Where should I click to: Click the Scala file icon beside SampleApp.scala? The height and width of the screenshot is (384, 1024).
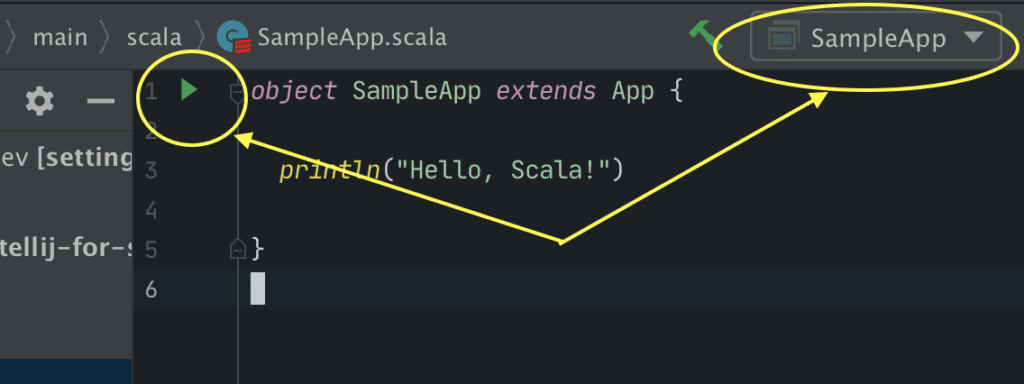tap(234, 37)
